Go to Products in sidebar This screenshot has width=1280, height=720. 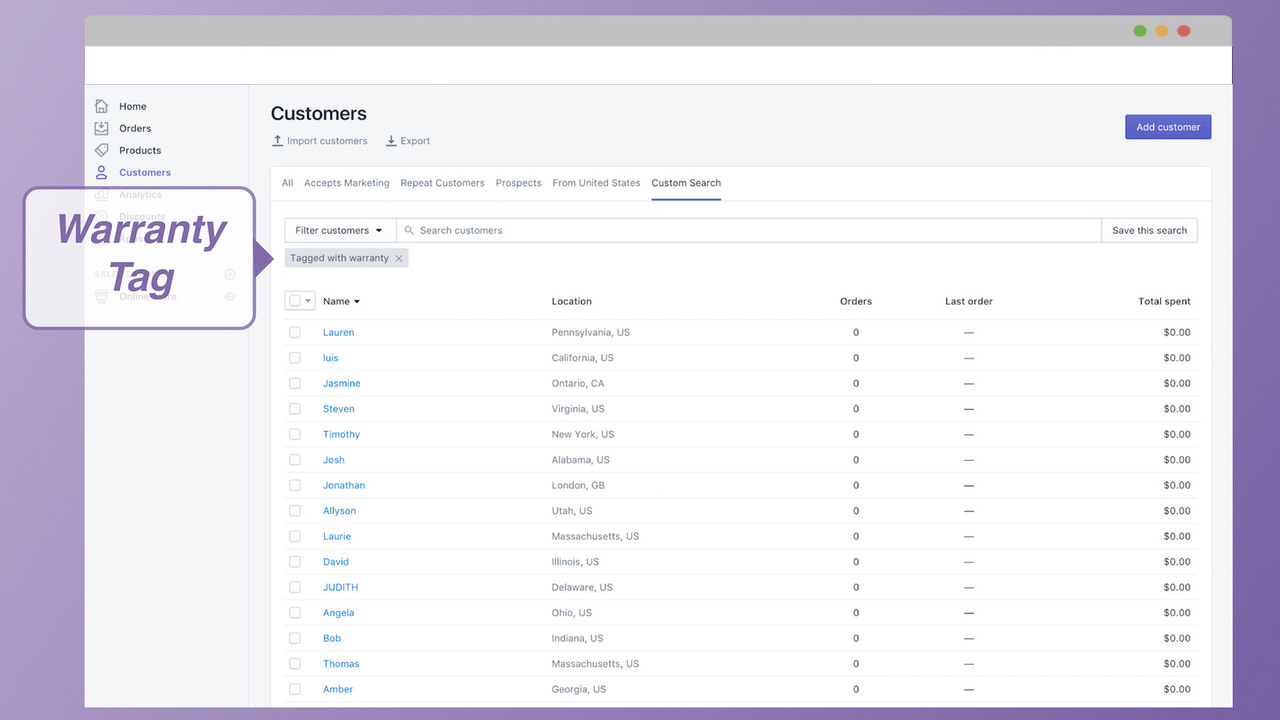pos(140,150)
